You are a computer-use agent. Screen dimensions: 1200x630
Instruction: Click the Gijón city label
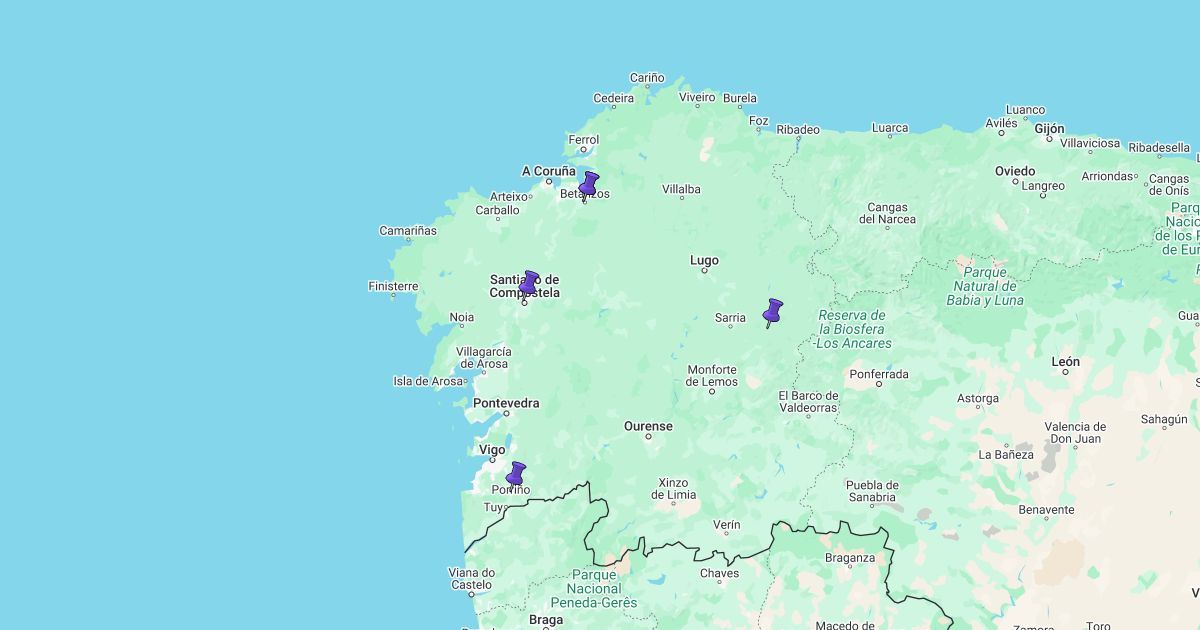pyautogui.click(x=1049, y=128)
